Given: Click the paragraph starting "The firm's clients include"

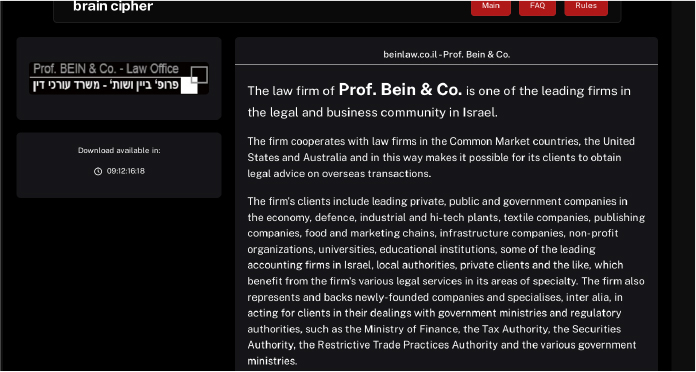Looking at the screenshot, I should click(x=446, y=281).
